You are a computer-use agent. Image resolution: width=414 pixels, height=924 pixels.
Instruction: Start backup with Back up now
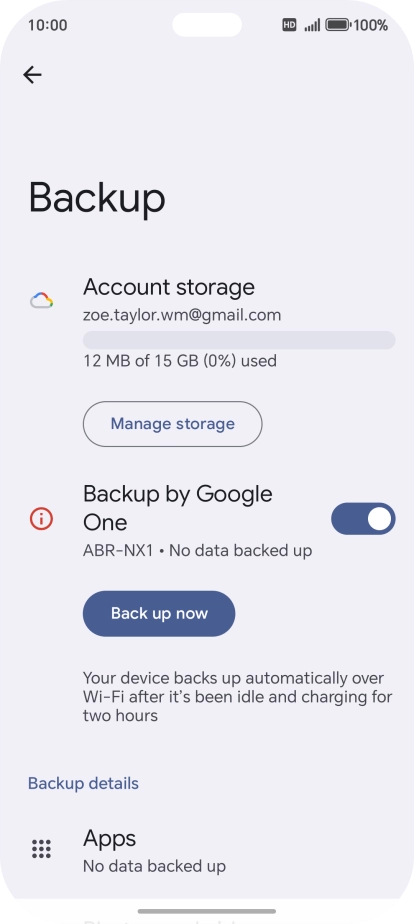click(x=159, y=613)
